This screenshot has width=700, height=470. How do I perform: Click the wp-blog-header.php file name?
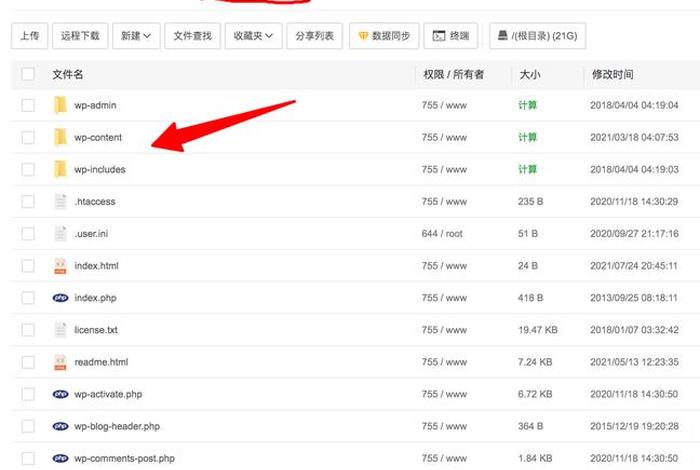pos(117,426)
